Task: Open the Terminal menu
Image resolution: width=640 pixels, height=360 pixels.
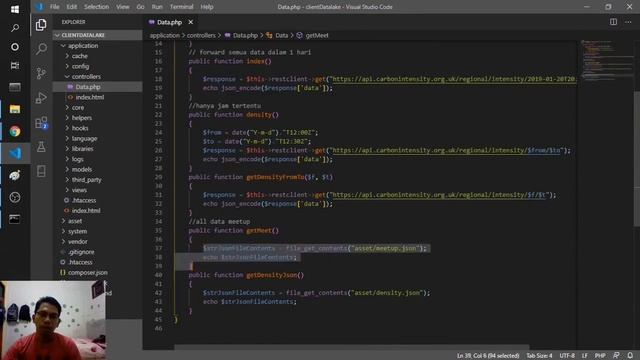Action: pos(182,7)
